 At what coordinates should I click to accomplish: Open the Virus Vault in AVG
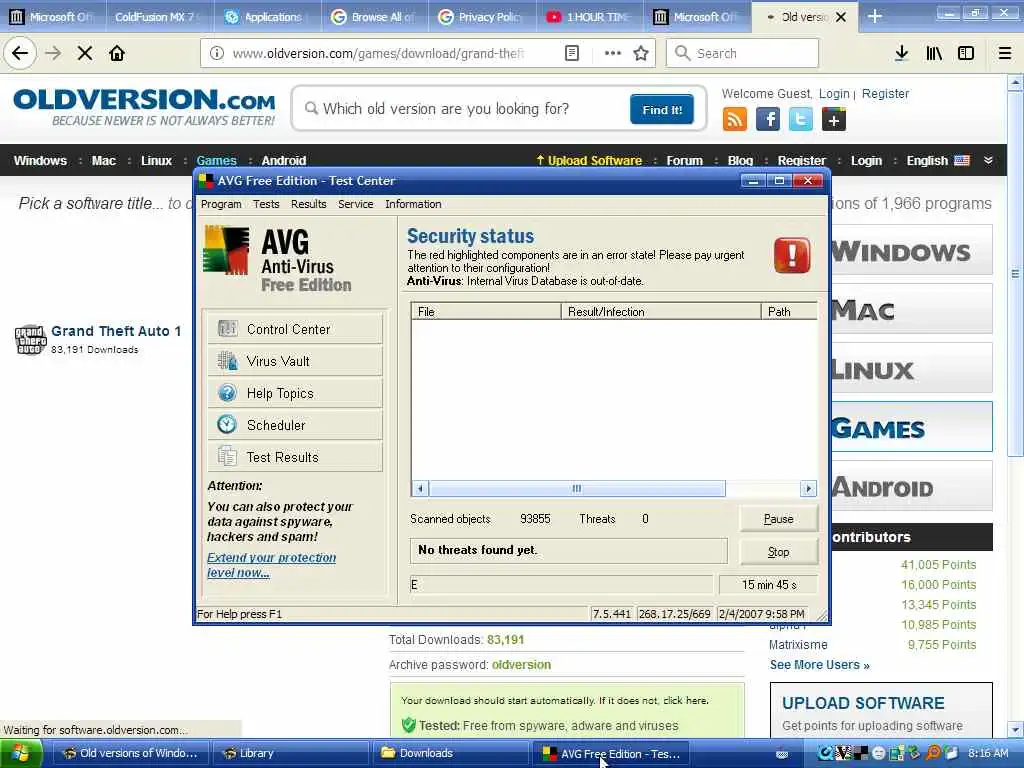pyautogui.click(x=295, y=361)
